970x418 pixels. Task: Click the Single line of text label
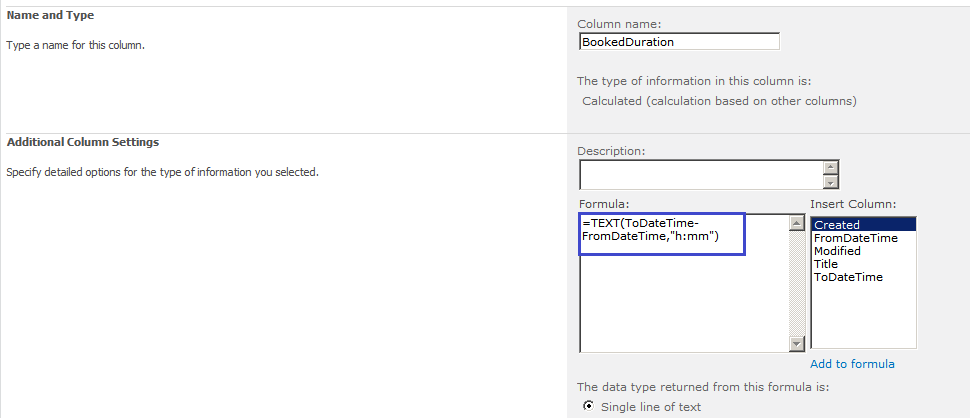point(651,407)
